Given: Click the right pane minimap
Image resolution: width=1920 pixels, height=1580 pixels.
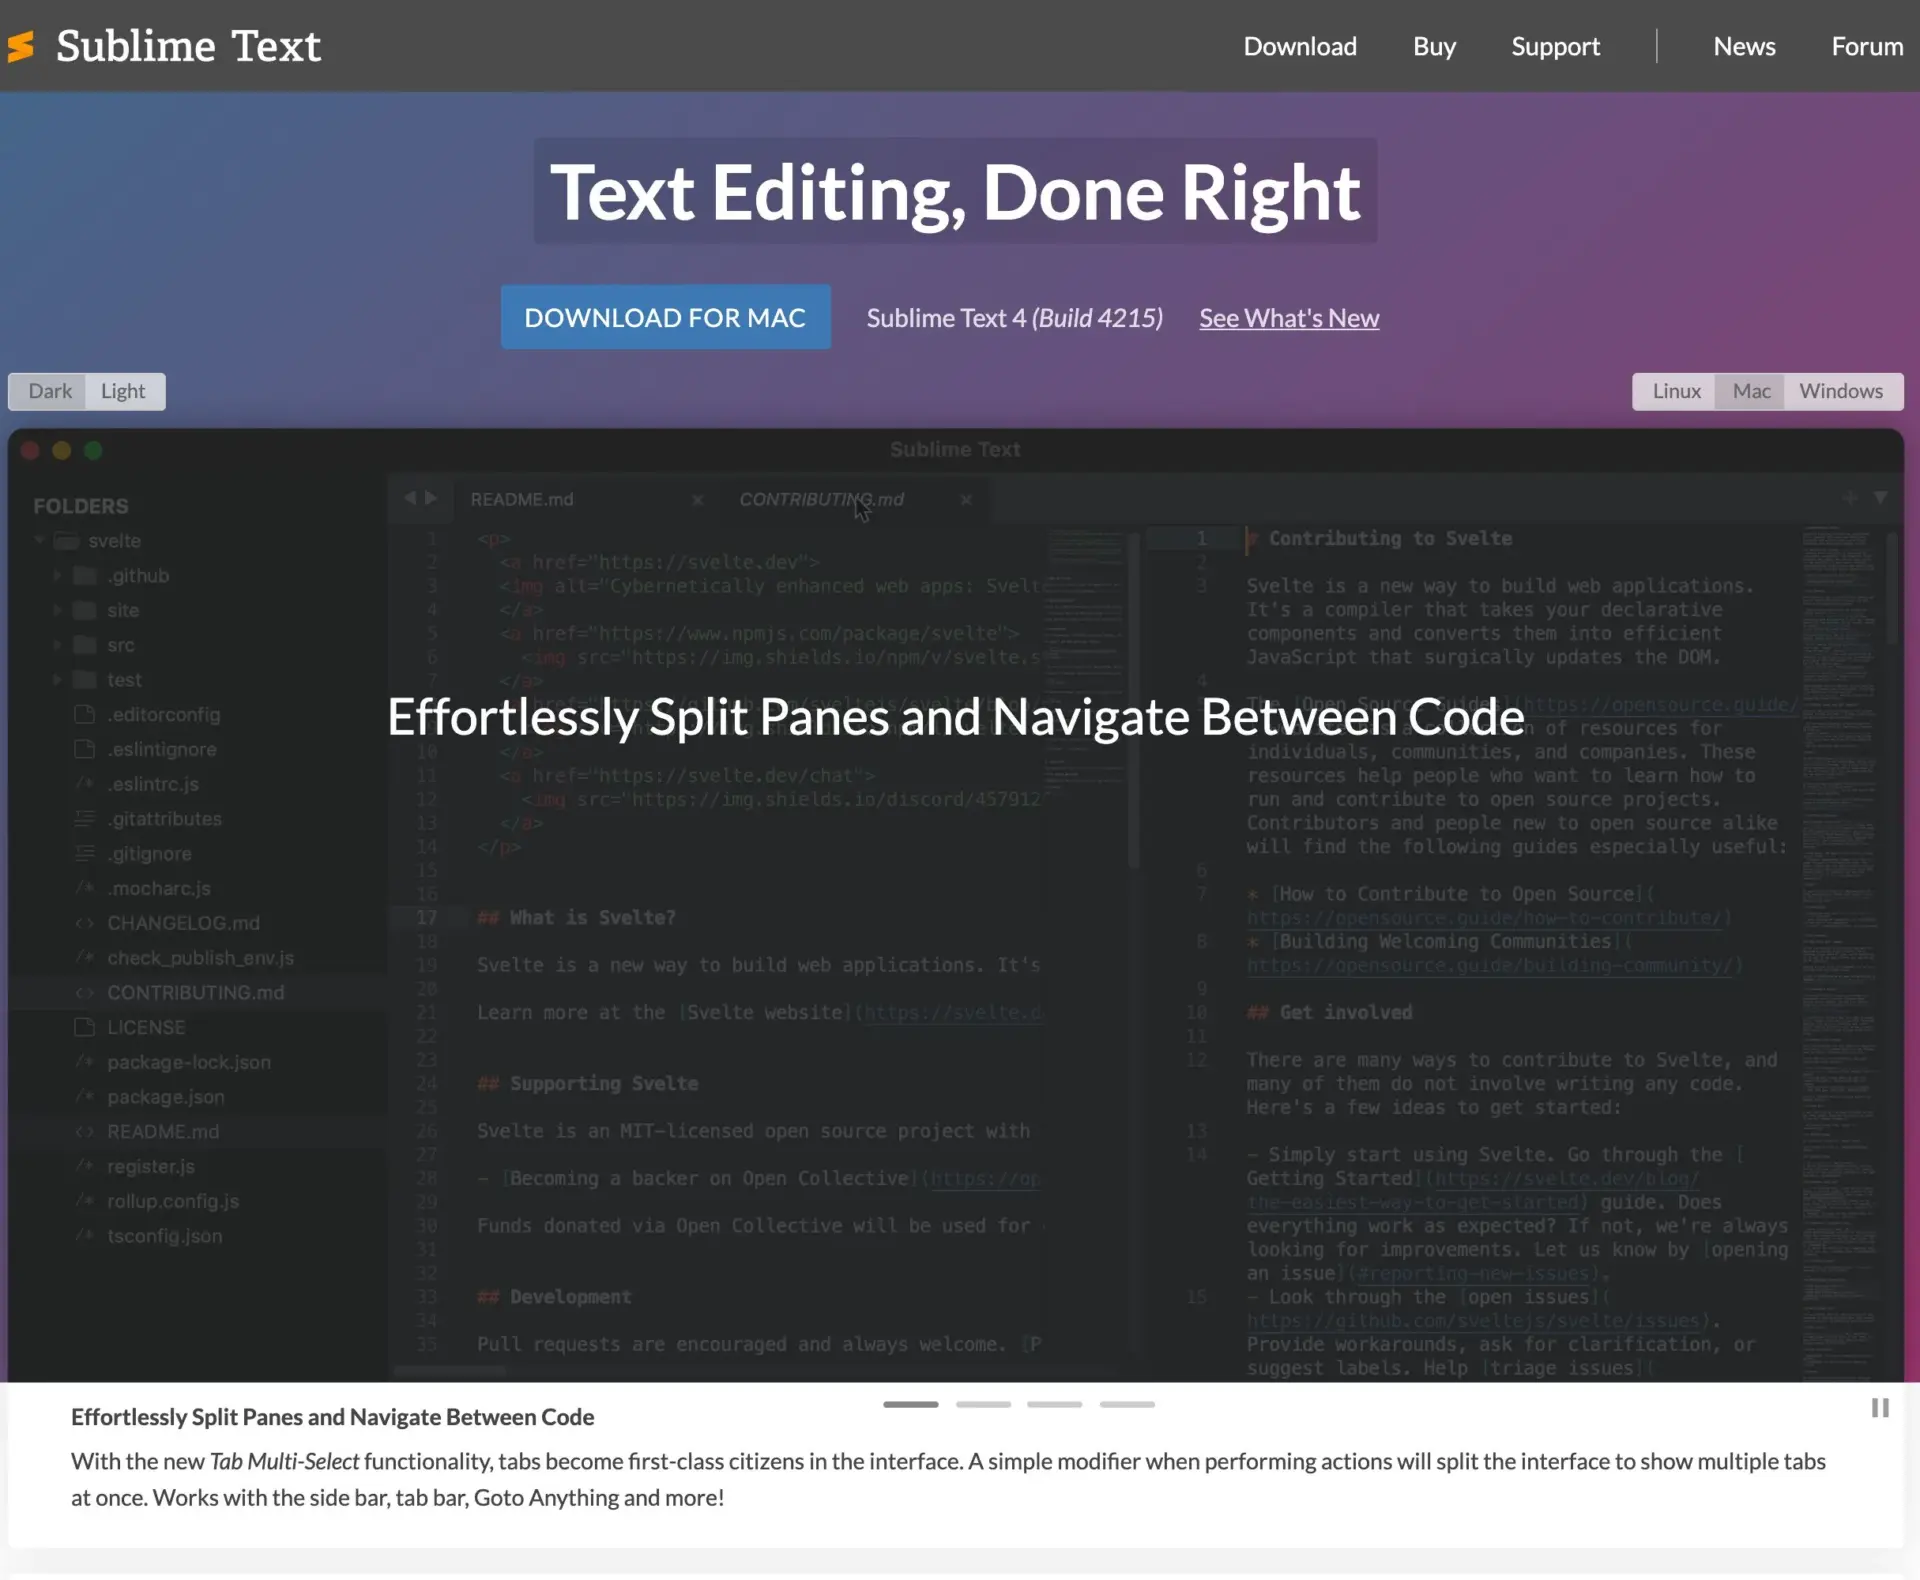Looking at the screenshot, I should 1842,954.
